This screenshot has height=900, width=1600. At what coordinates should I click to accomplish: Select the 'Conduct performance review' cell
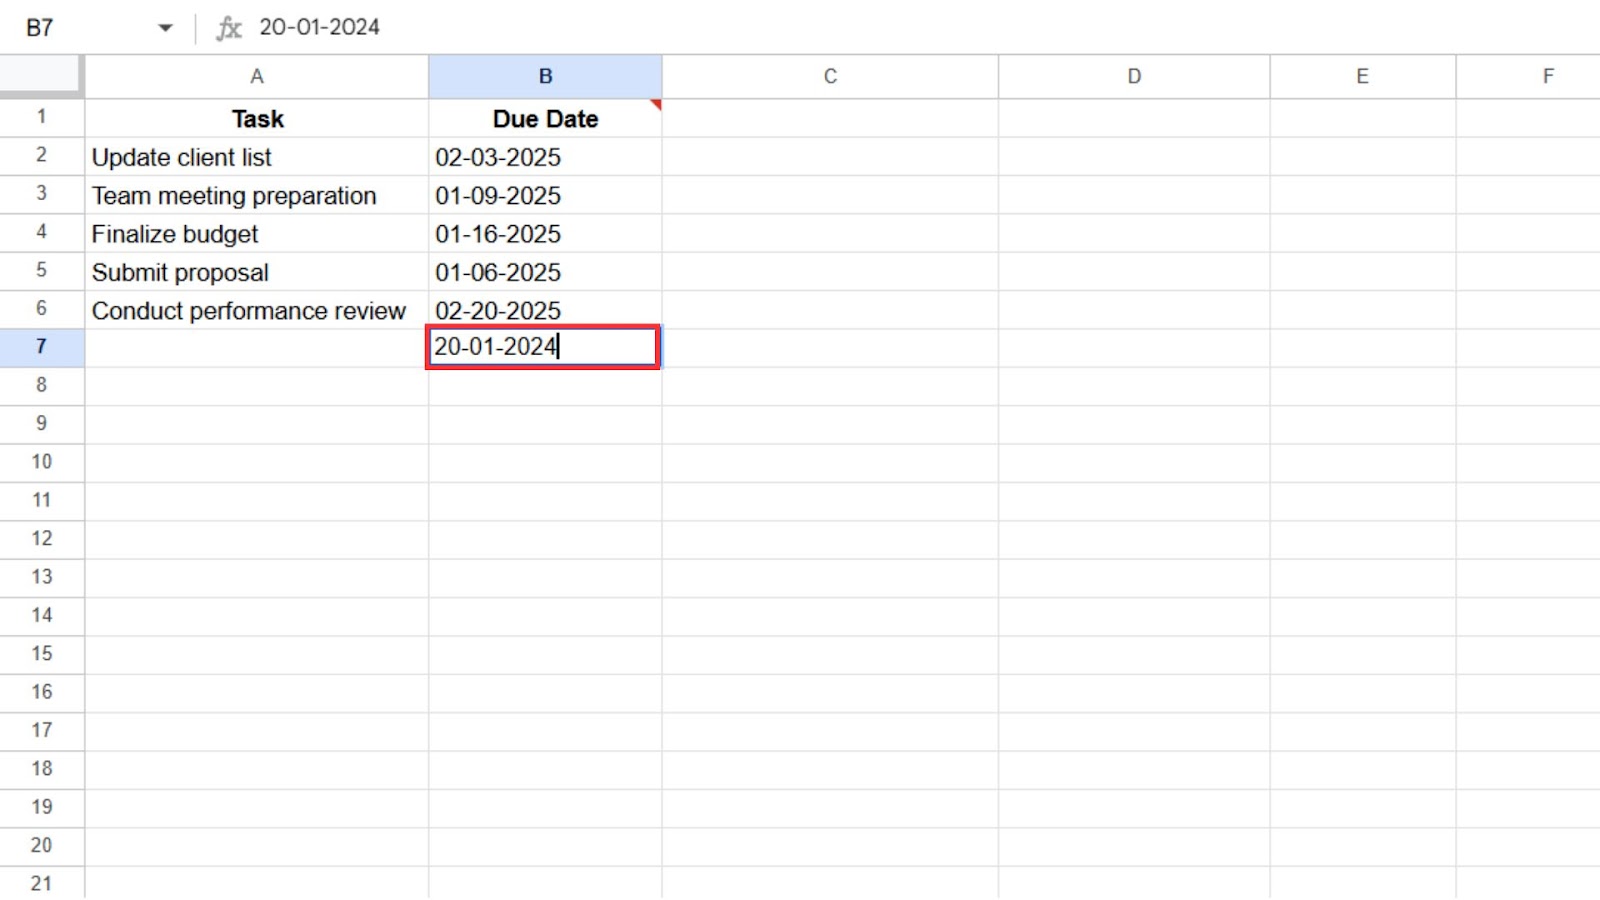click(257, 309)
